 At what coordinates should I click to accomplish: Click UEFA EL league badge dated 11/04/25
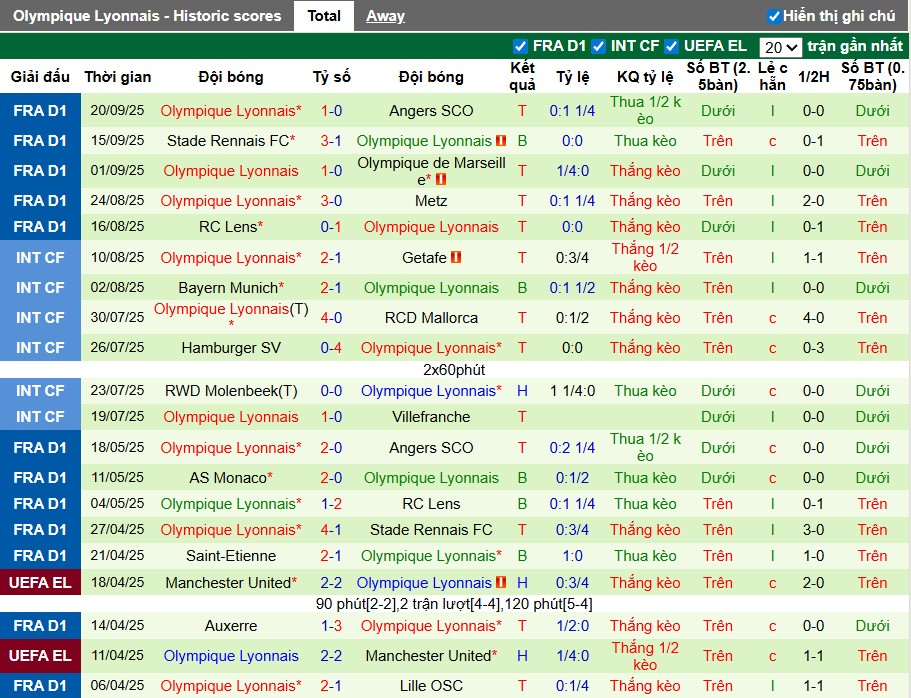(x=41, y=656)
